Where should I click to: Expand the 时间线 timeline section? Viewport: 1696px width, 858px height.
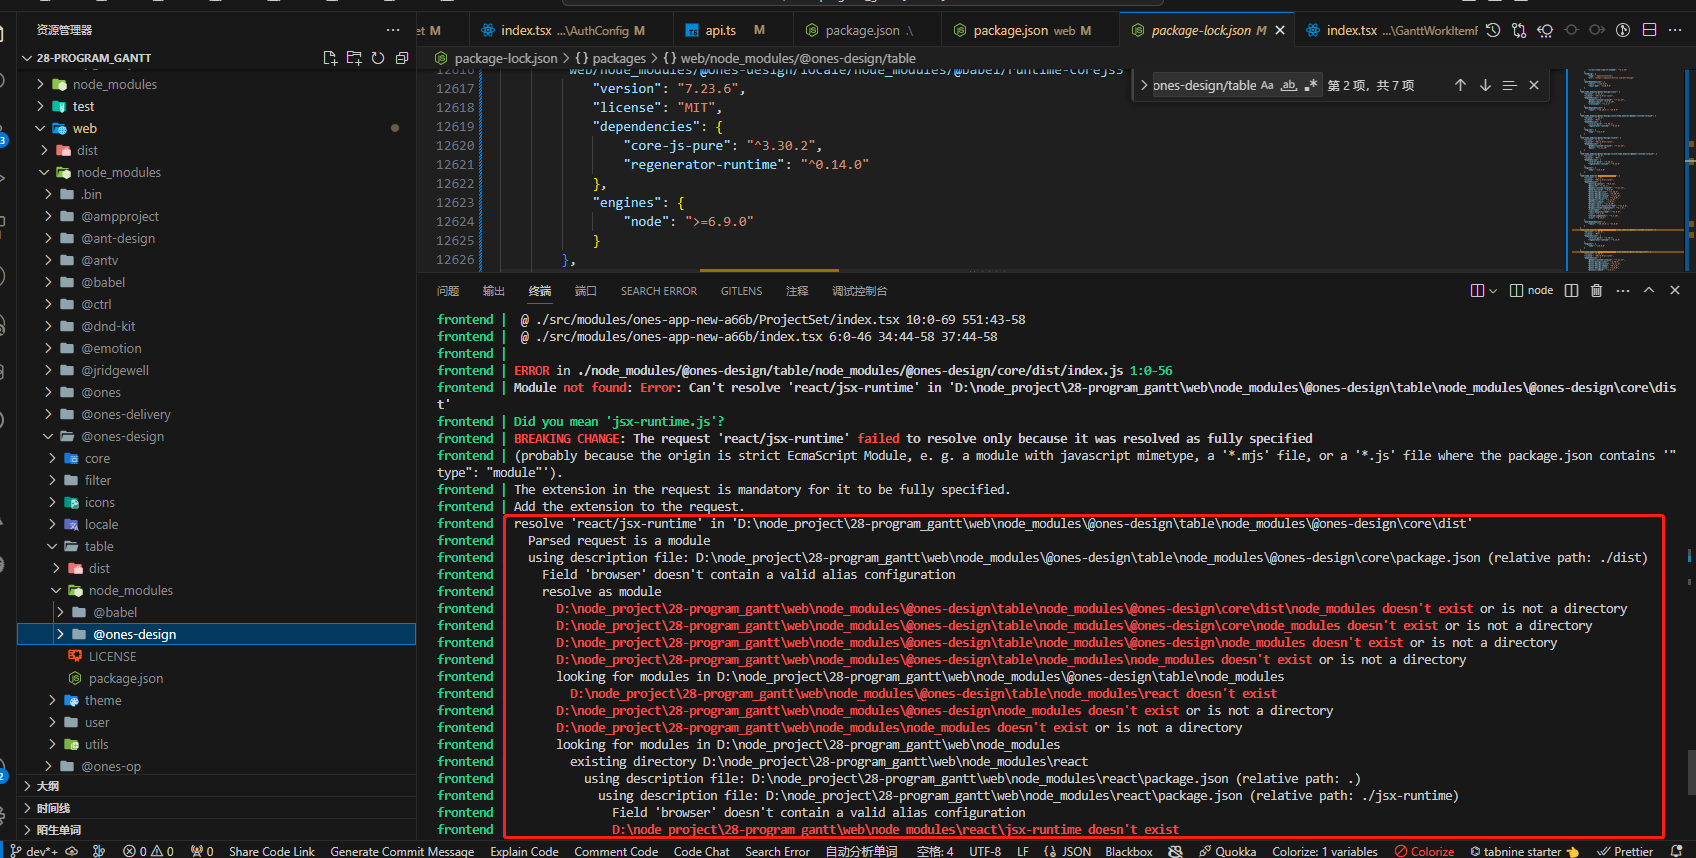(x=217, y=808)
